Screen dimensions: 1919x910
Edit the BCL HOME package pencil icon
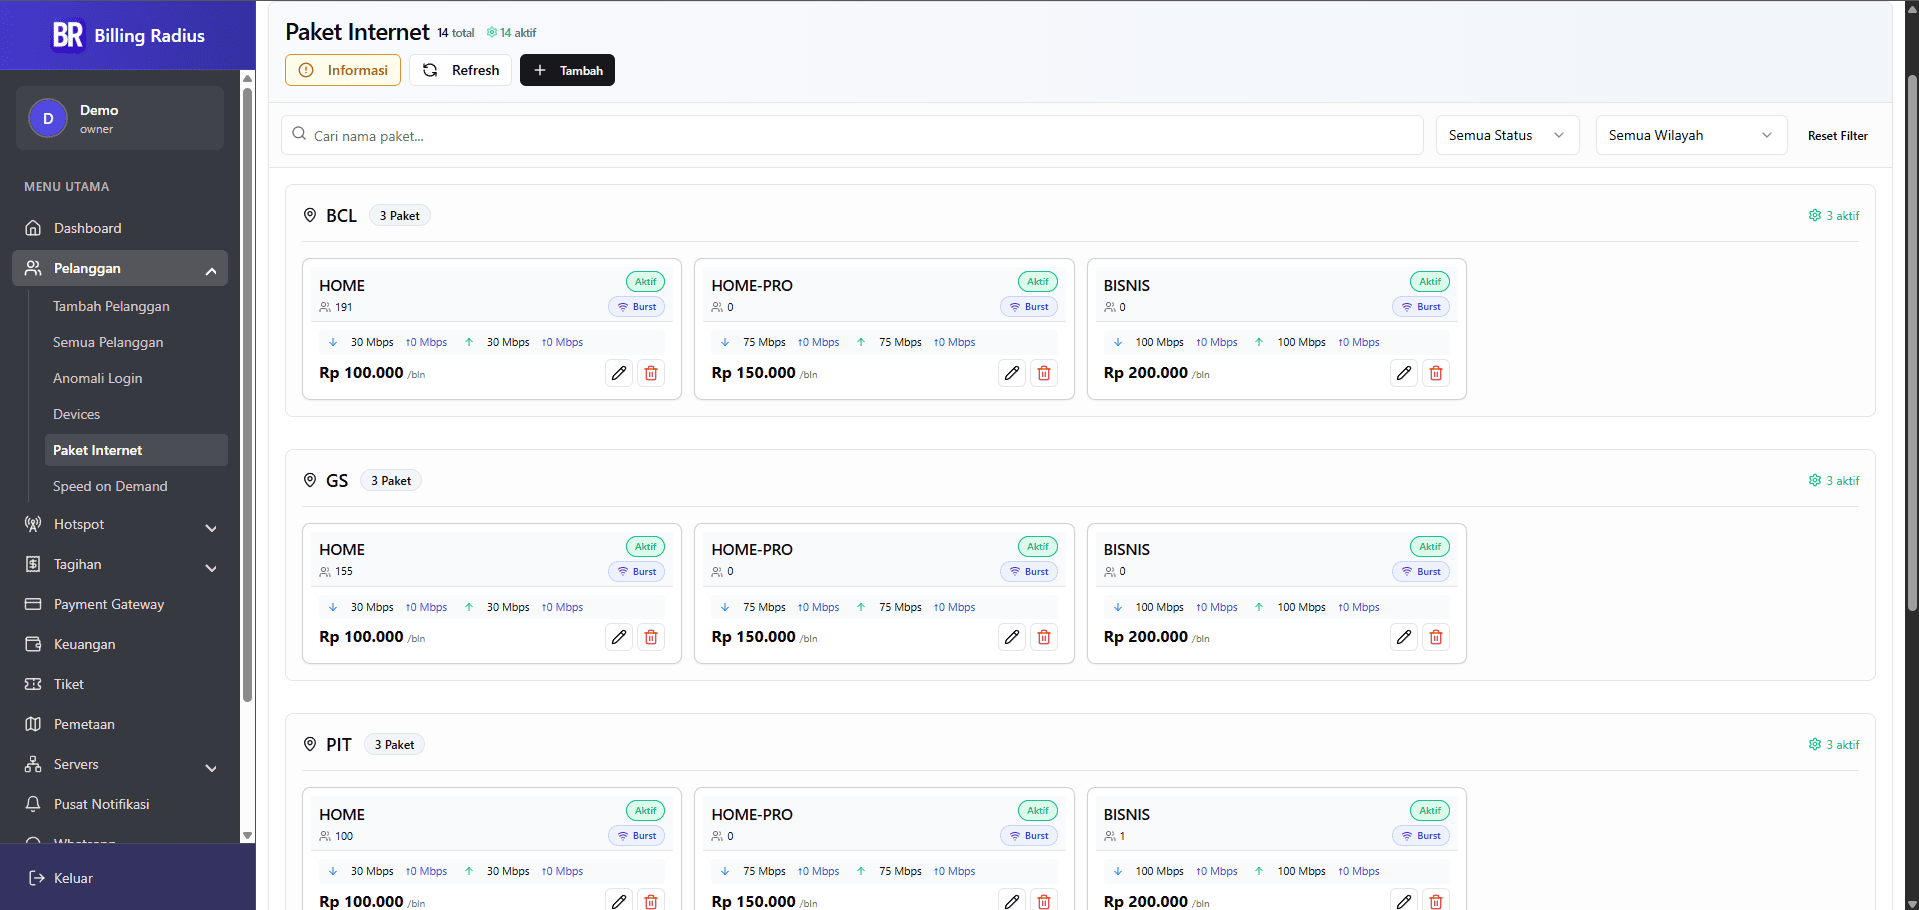click(619, 373)
